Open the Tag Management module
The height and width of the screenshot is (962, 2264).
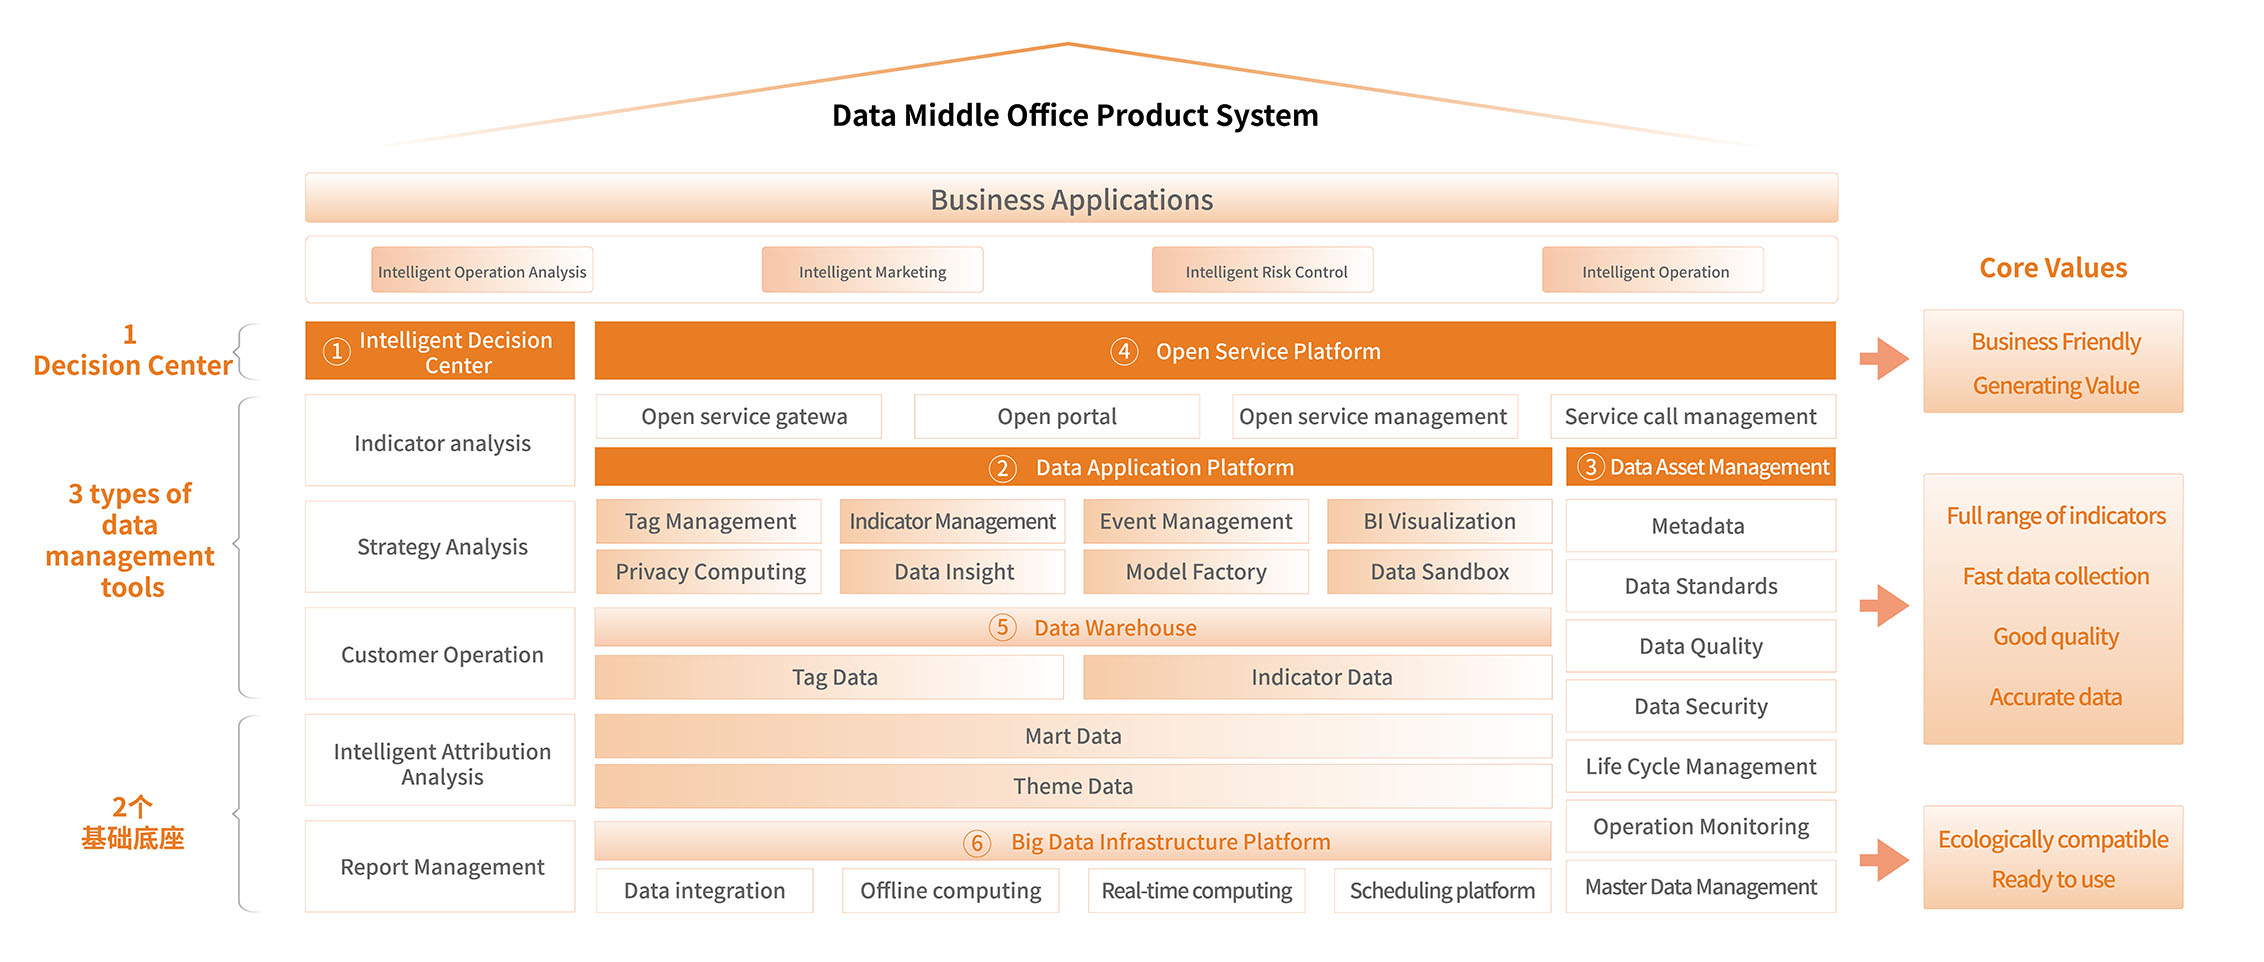tap(709, 522)
